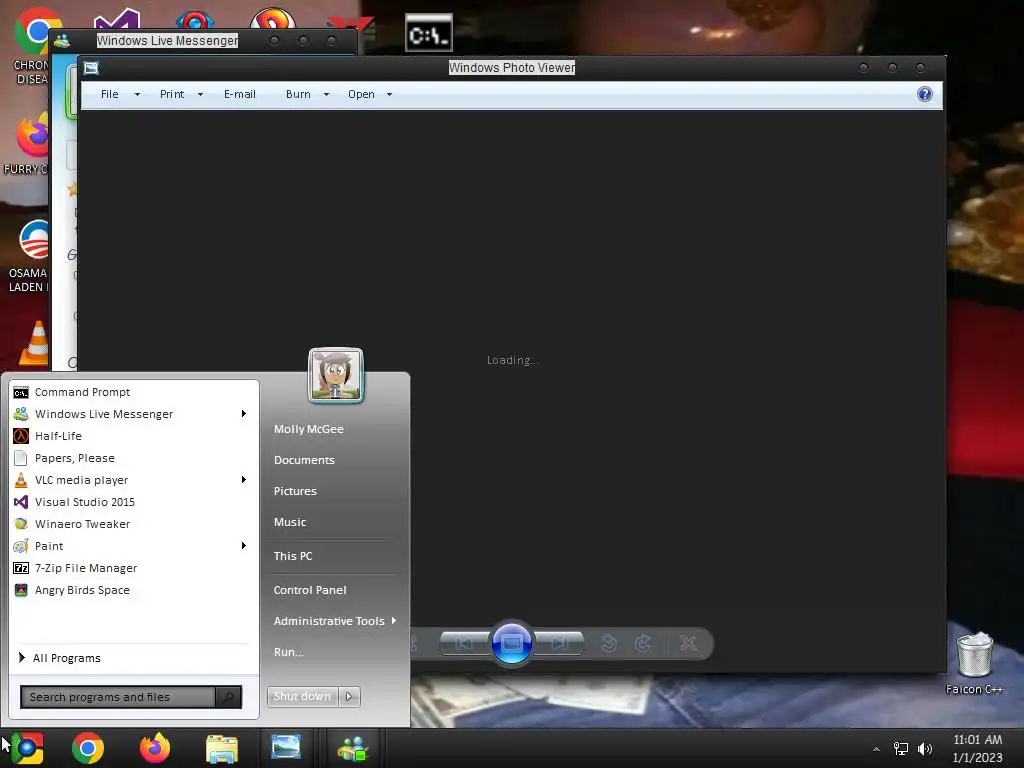Viewport: 1024px width, 768px height.
Task: Delete image in Photo Viewer
Action: [x=688, y=644]
